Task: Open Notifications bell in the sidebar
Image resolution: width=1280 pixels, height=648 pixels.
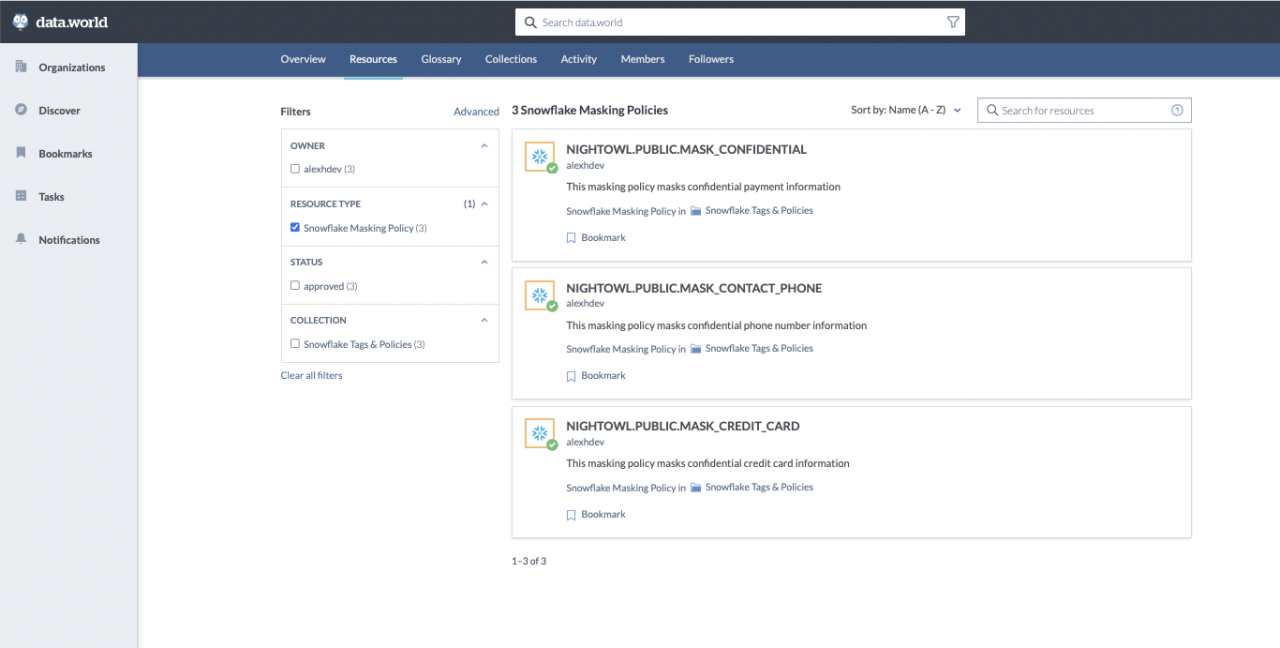Action: pyautogui.click(x=21, y=239)
